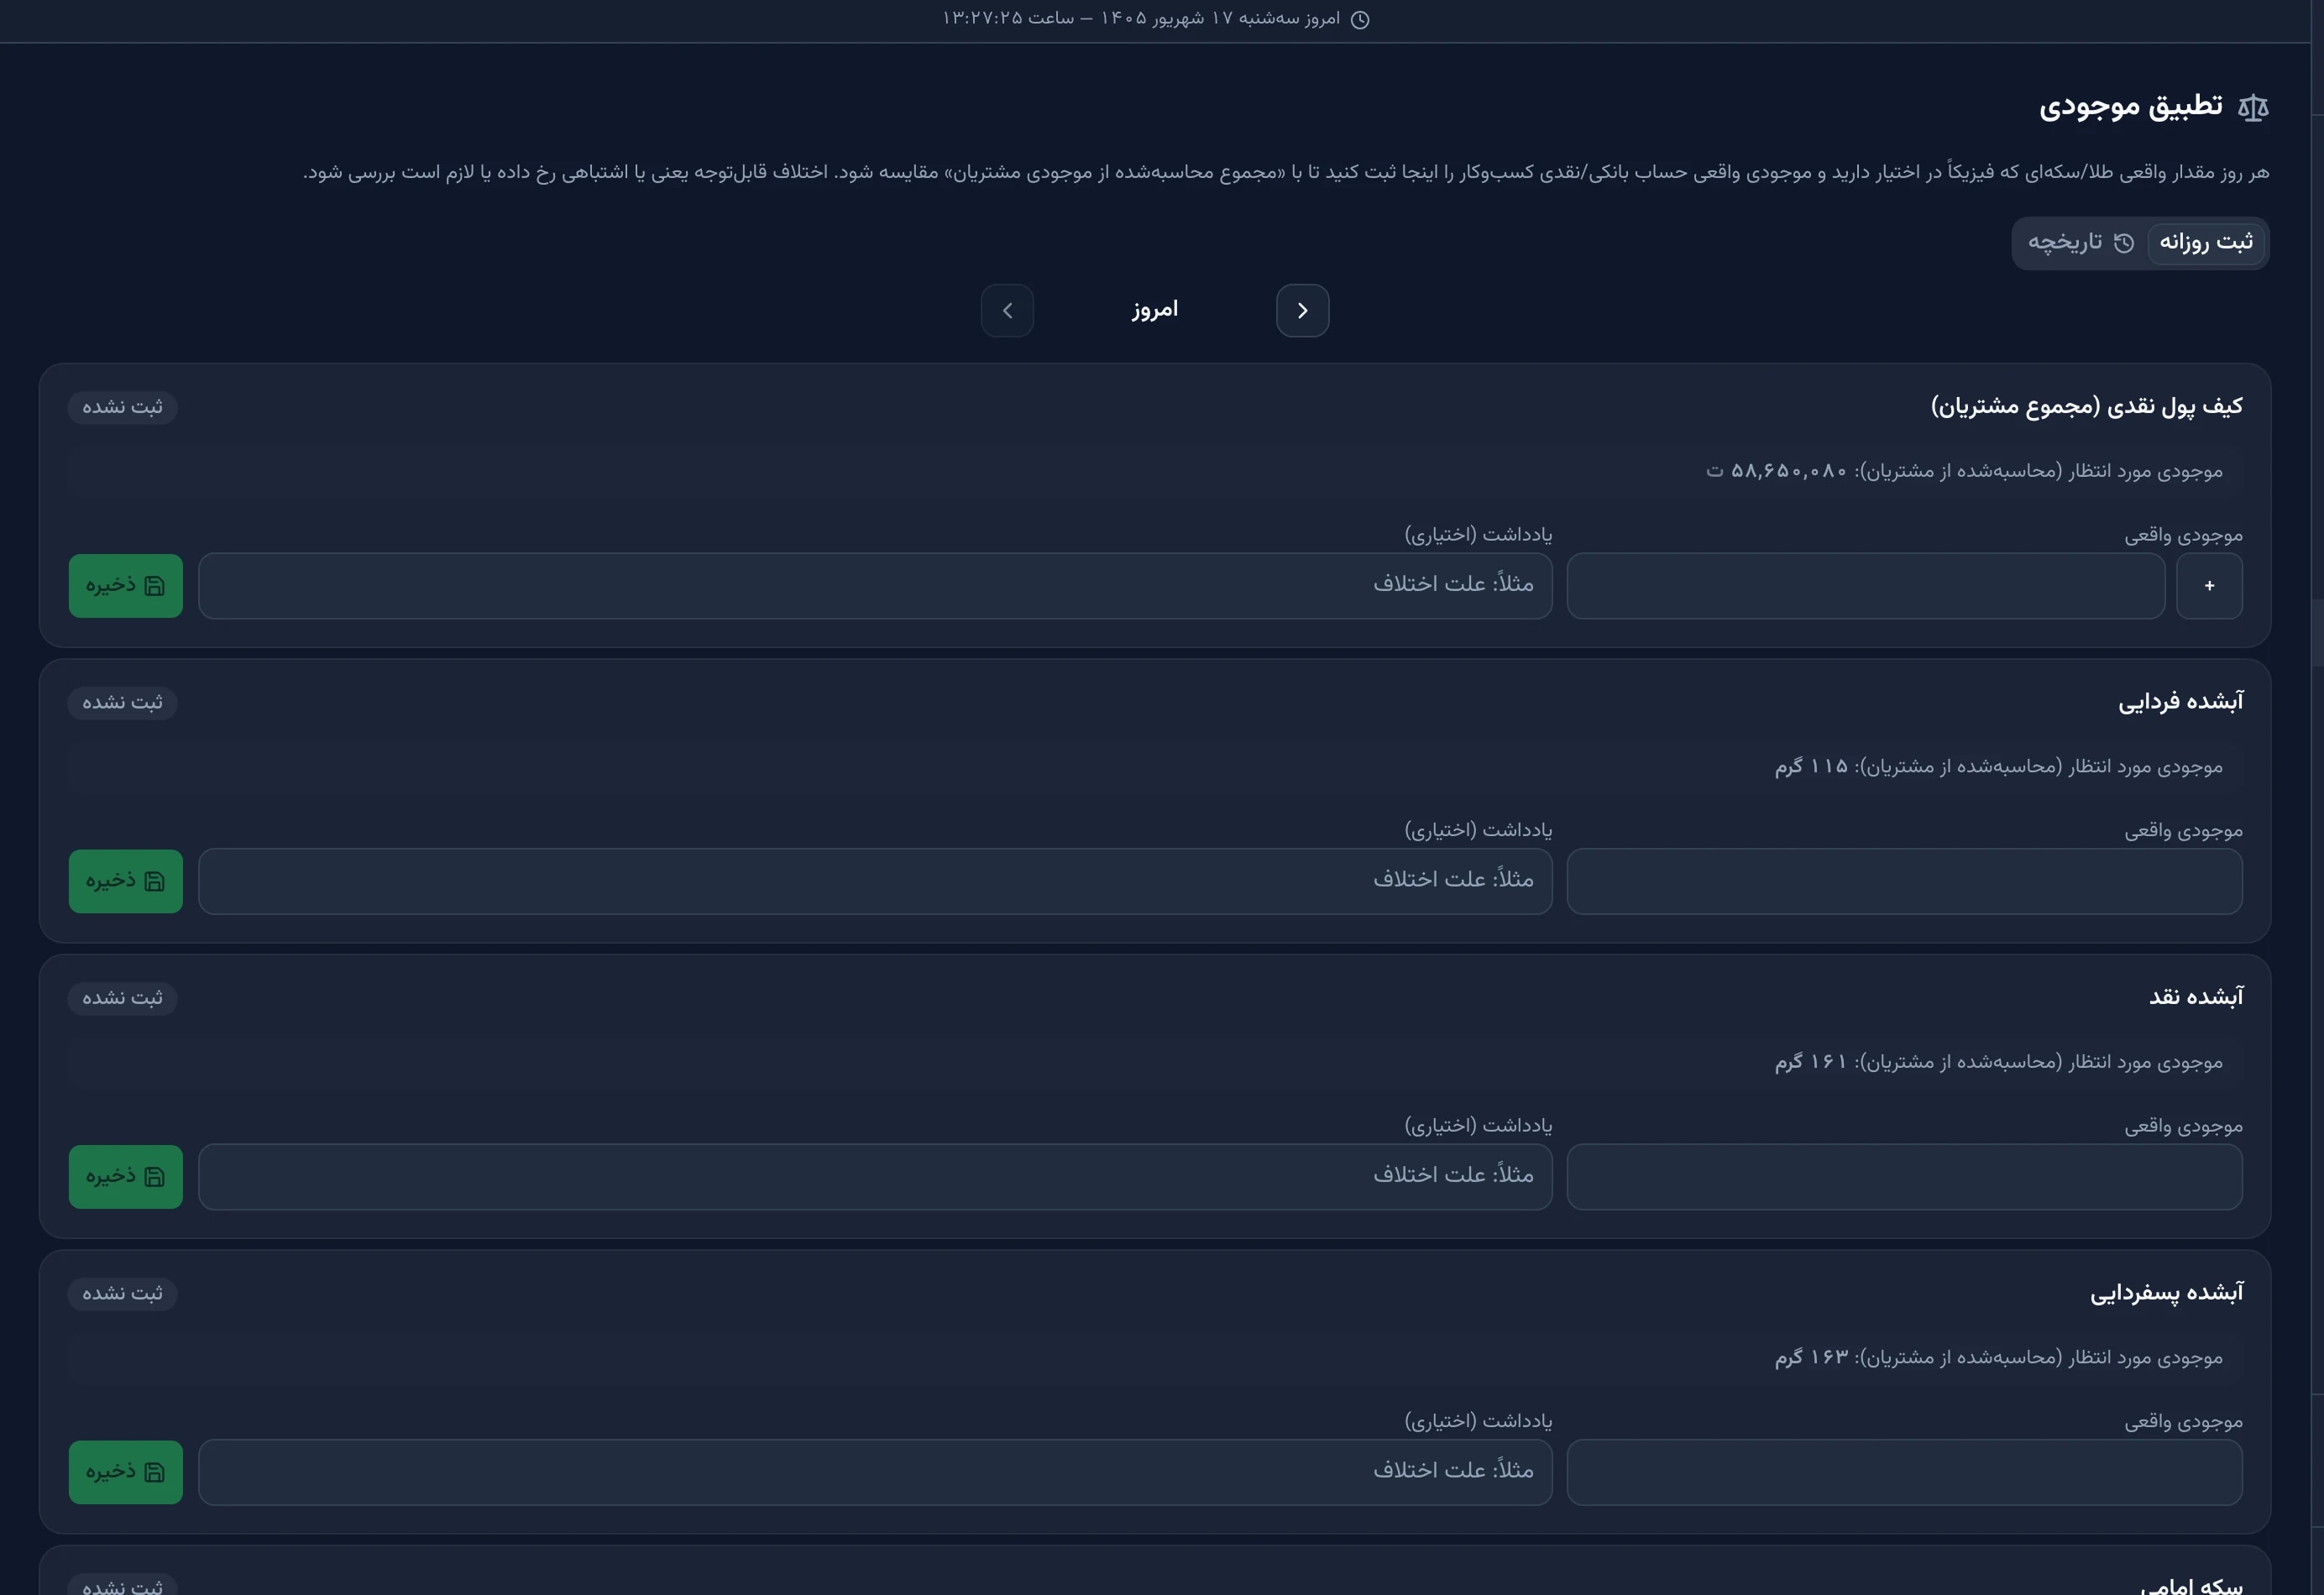Viewport: 2324px width, 1595px height.
Task: Click the آبشده پسفردایی card heading
Action: click(2166, 1293)
